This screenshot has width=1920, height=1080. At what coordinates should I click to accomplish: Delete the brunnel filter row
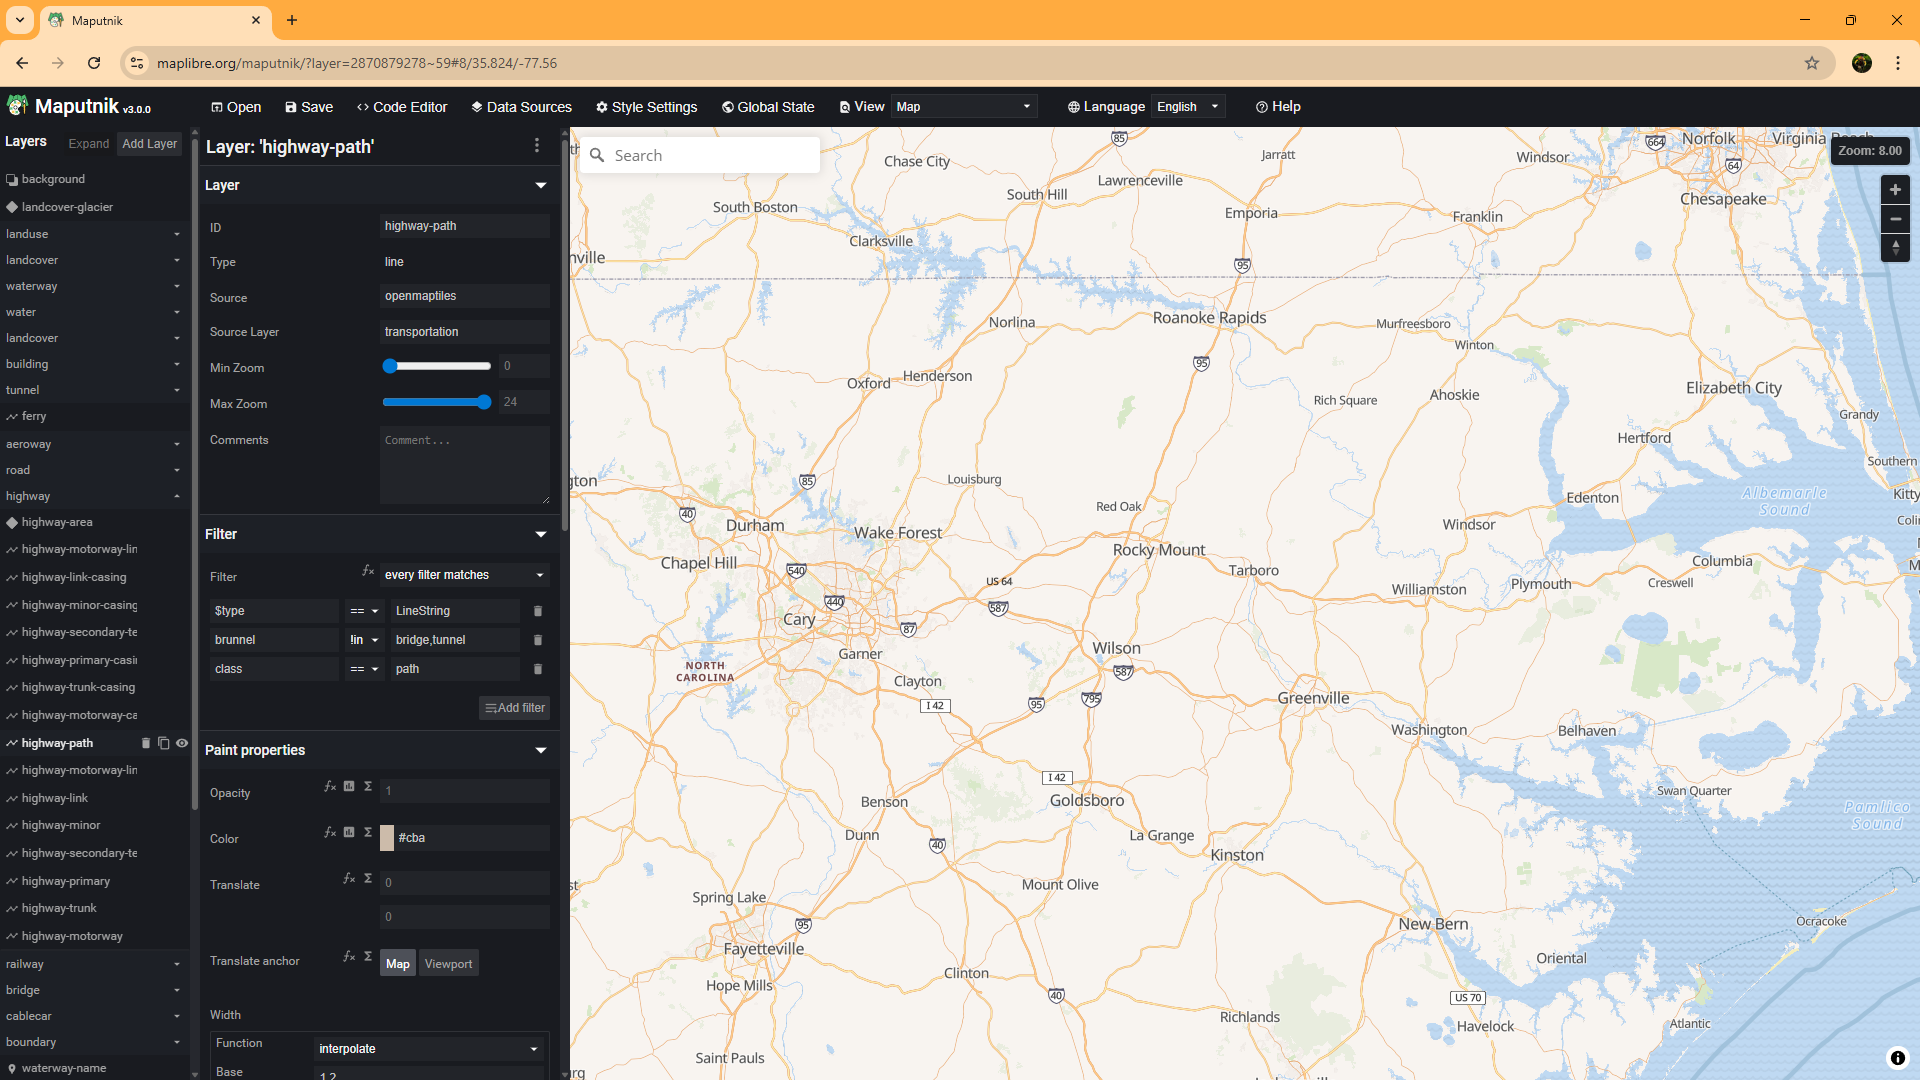pos(538,639)
